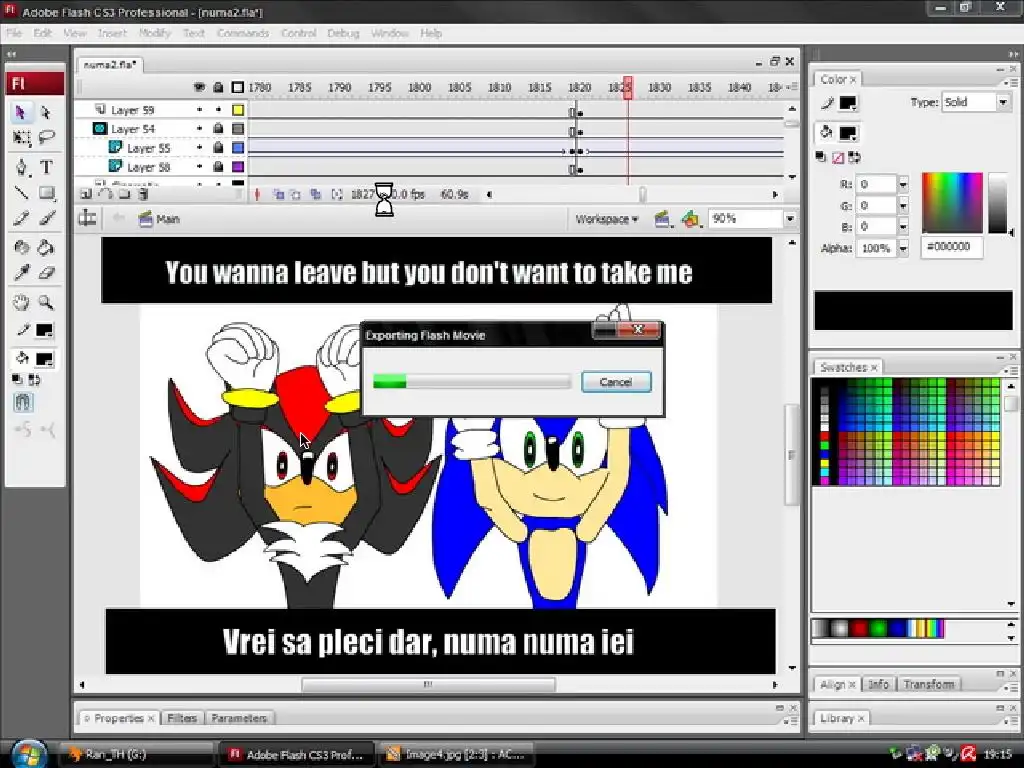Screen dimensions: 1024x768
Task: Switch to the Parameters tab
Action: [x=239, y=718]
